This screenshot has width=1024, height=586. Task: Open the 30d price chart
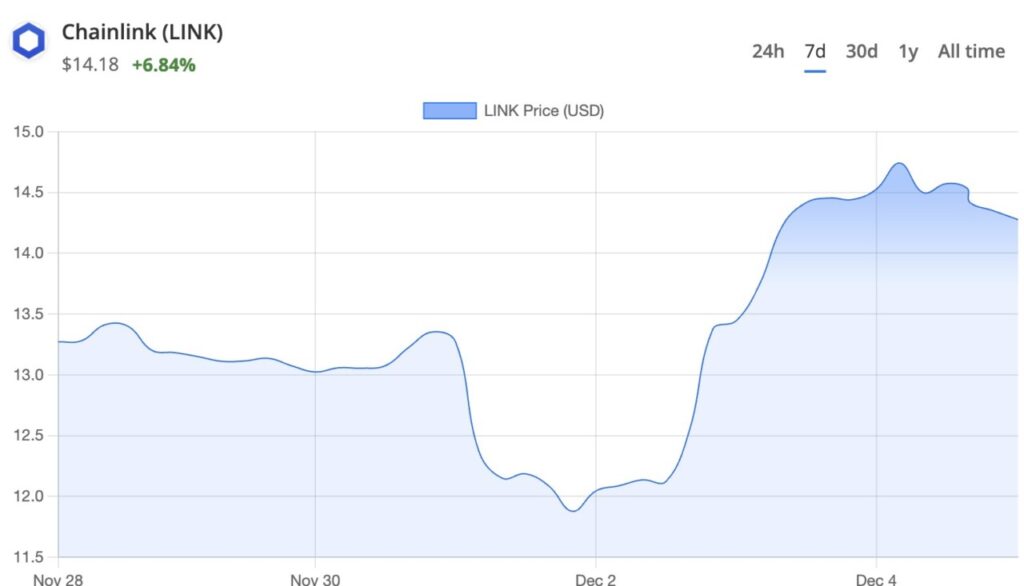tap(859, 51)
